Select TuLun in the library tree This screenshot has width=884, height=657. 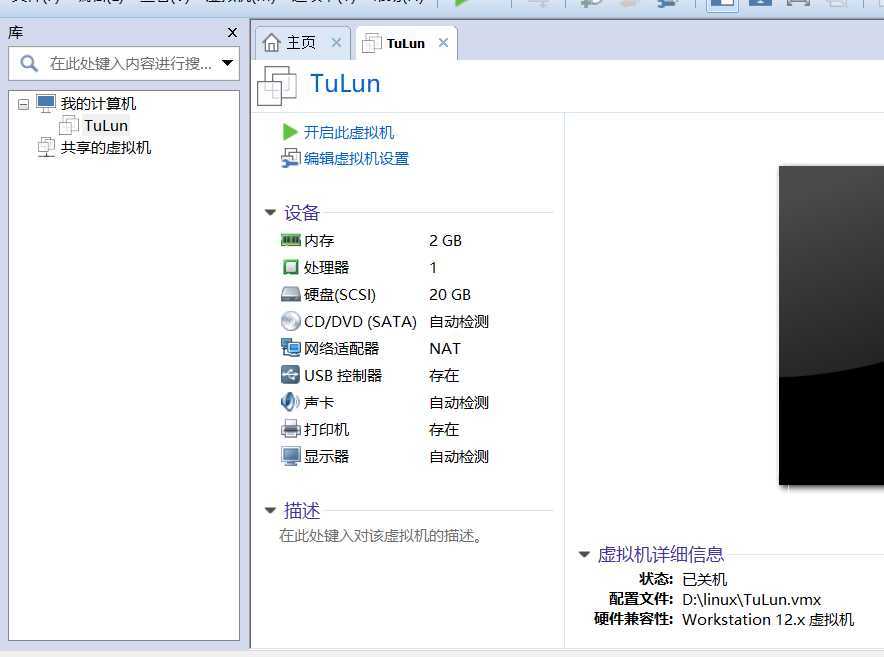pos(106,126)
